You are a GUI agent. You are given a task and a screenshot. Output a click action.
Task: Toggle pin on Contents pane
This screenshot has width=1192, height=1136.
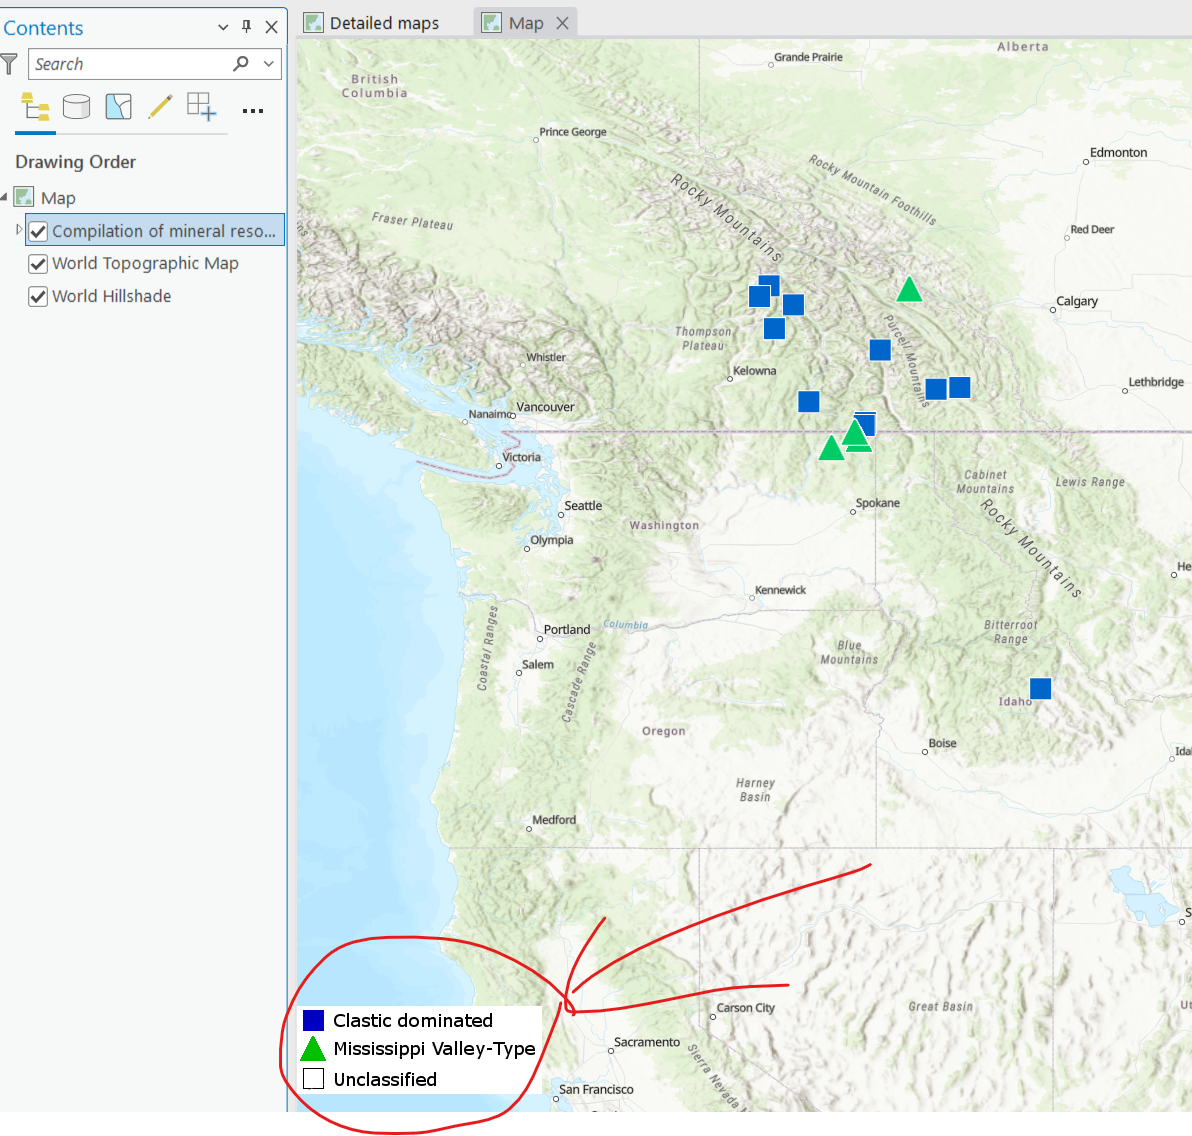tap(246, 27)
